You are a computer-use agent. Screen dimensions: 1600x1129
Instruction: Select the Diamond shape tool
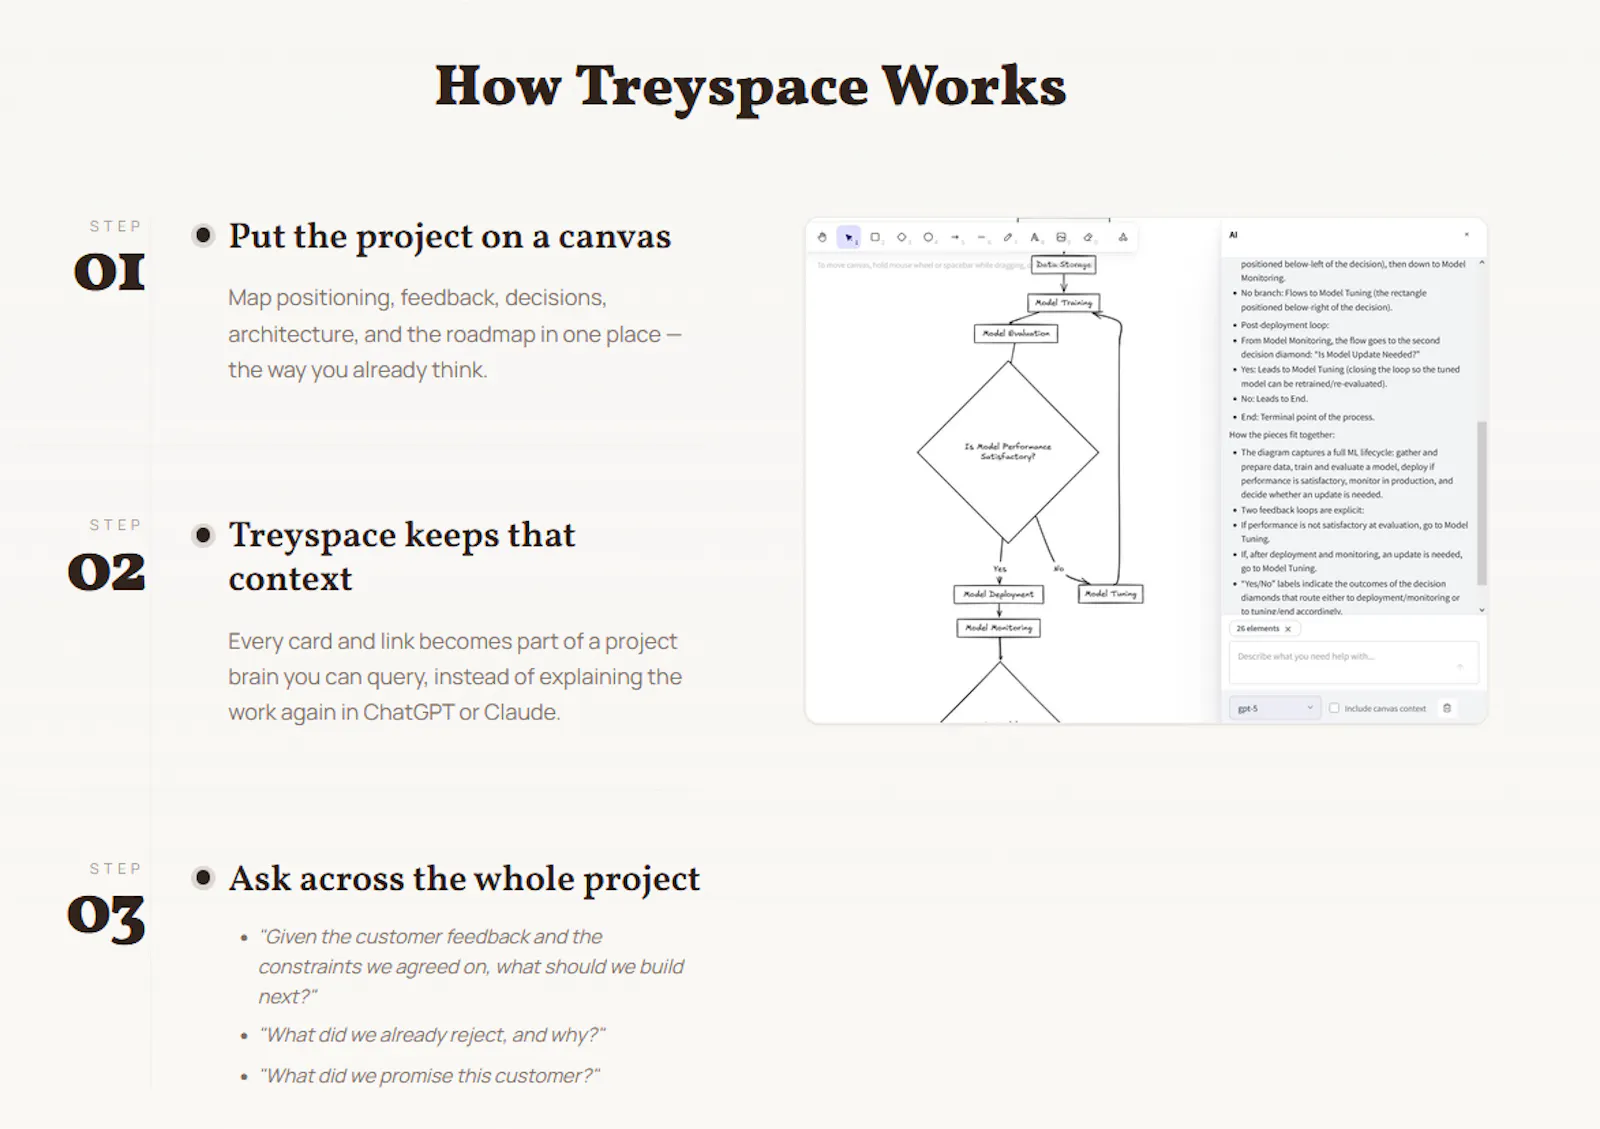pyautogui.click(x=902, y=237)
